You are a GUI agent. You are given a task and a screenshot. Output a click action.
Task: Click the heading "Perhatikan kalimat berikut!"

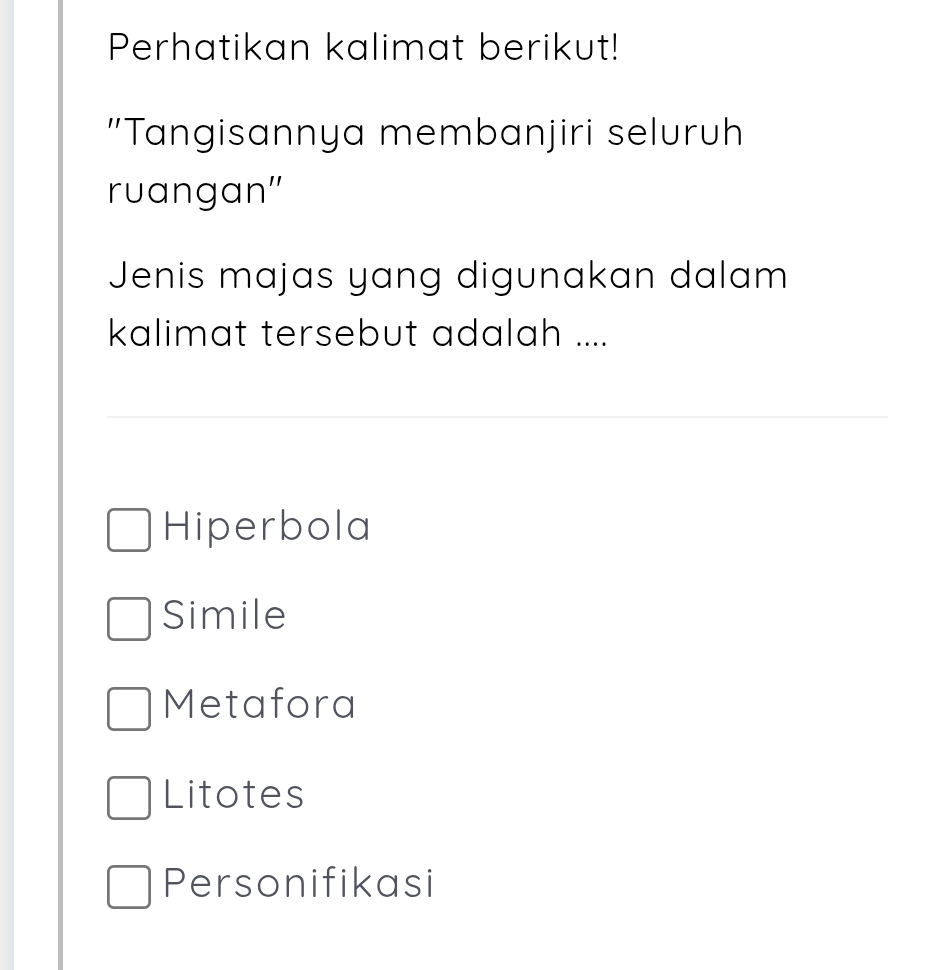(x=364, y=47)
